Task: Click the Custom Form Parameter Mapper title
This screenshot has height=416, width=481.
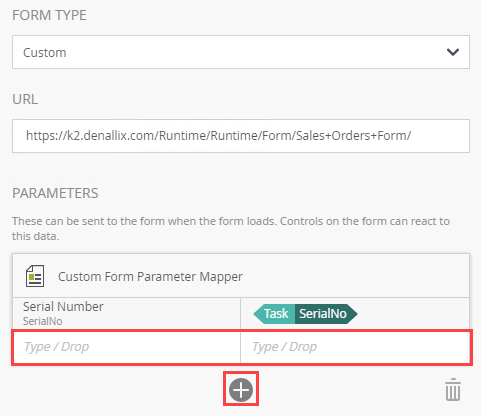Action: [150, 277]
